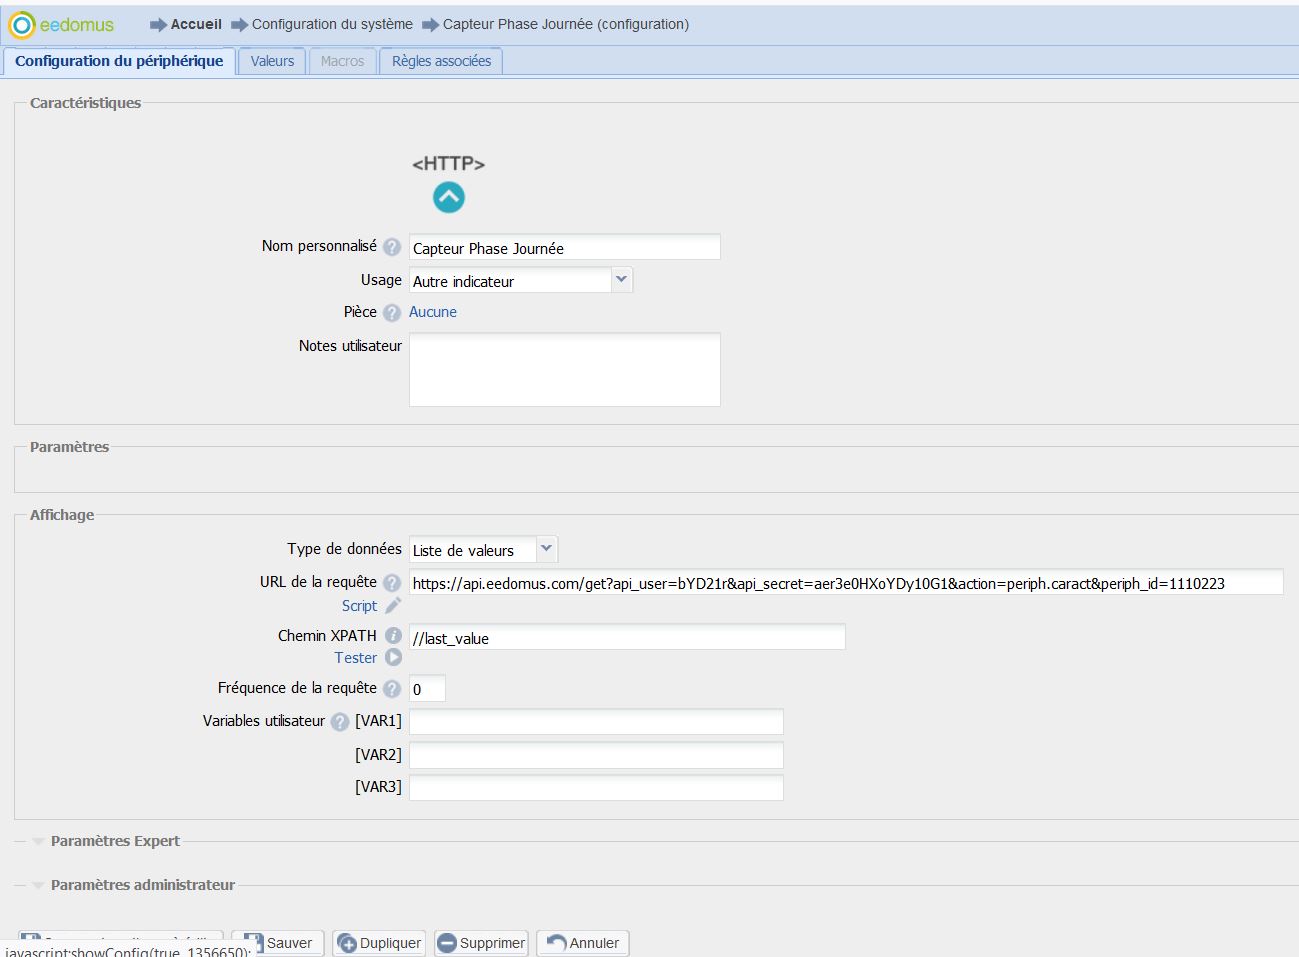
Task: Click the Supprimer button
Action: [481, 943]
